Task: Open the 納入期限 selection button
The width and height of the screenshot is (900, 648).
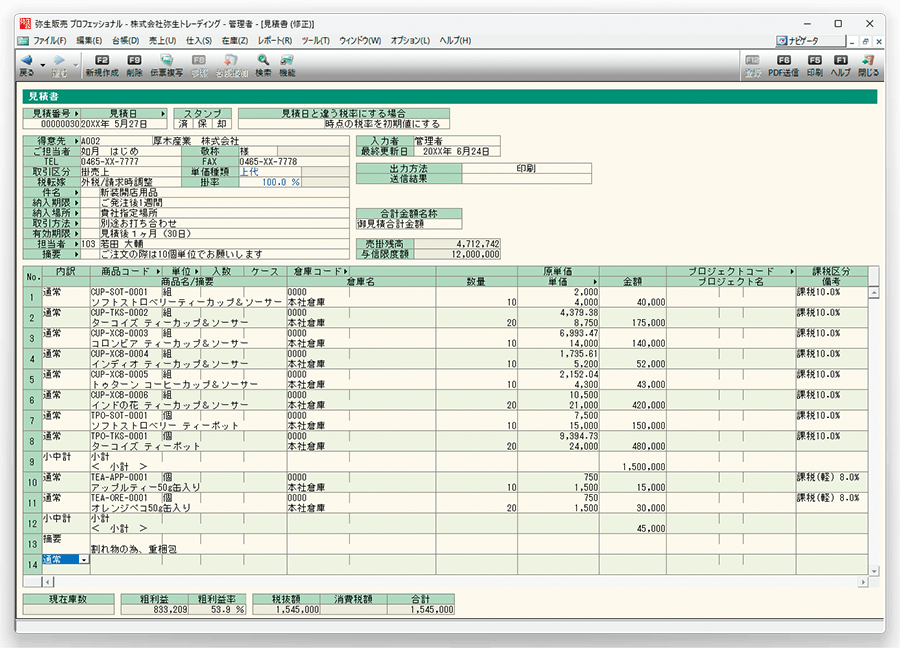Action: [x=52, y=203]
